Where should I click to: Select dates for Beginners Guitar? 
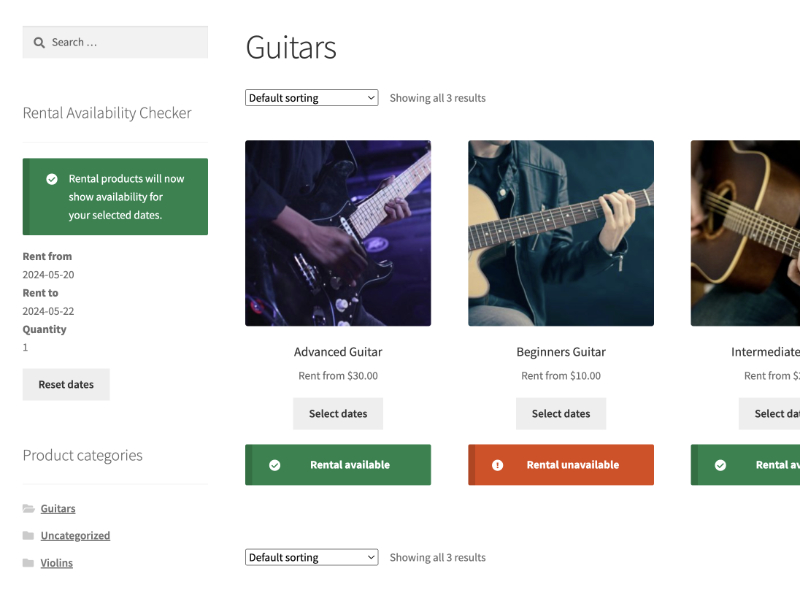tap(561, 414)
